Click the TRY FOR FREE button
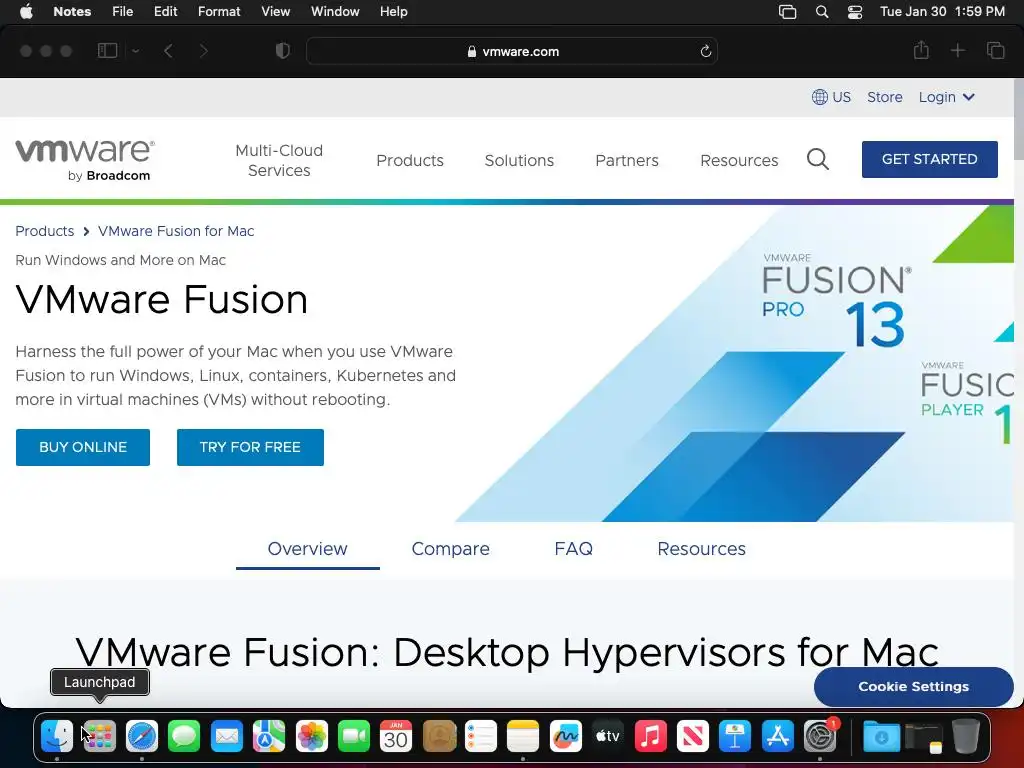Image resolution: width=1024 pixels, height=768 pixels. (250, 447)
